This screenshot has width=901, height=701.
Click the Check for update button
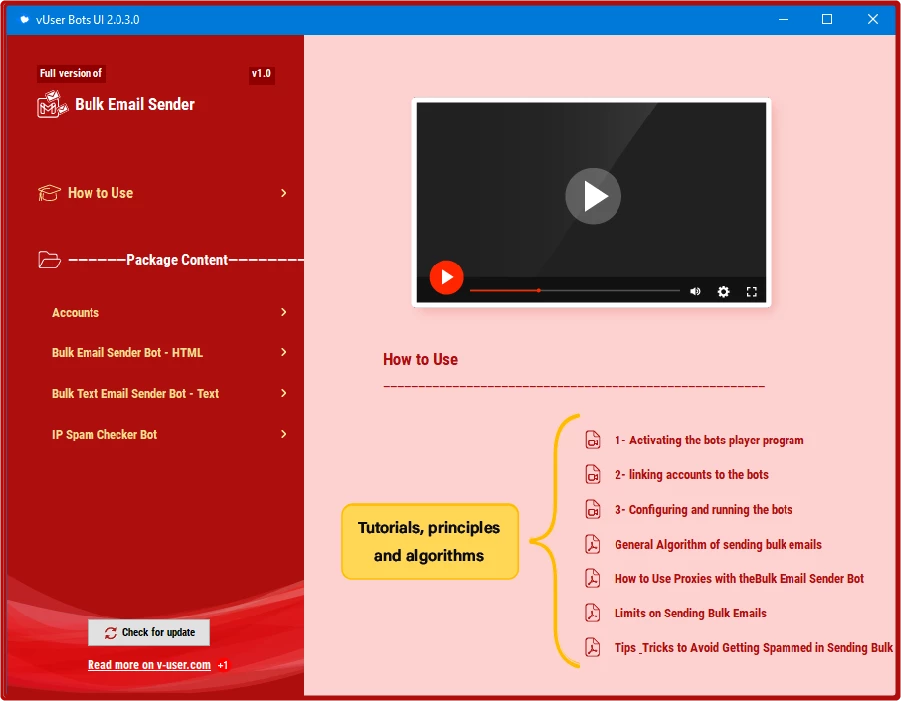click(x=149, y=633)
